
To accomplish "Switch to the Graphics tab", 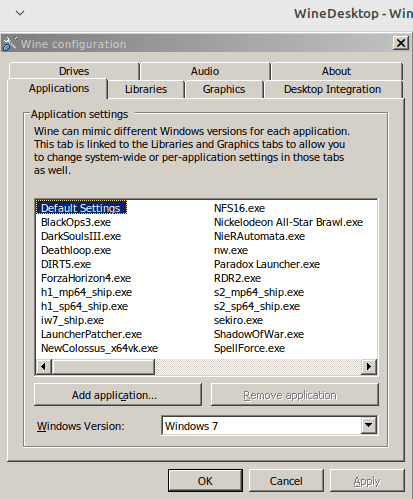I will tap(224, 89).
